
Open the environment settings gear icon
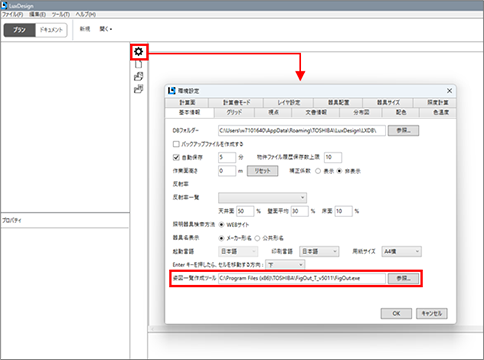[139, 51]
